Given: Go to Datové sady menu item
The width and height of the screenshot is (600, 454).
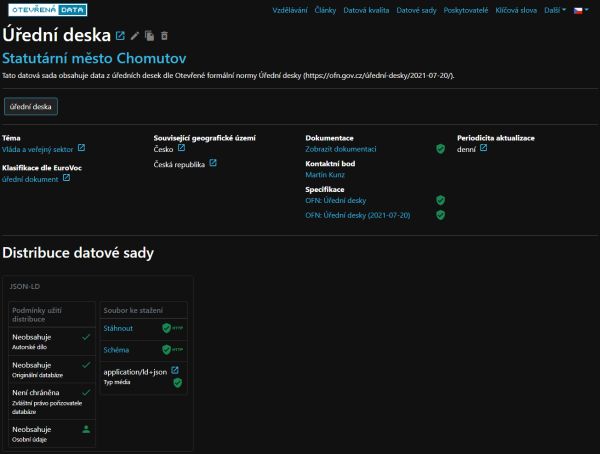Looking at the screenshot, I should click(x=416, y=10).
